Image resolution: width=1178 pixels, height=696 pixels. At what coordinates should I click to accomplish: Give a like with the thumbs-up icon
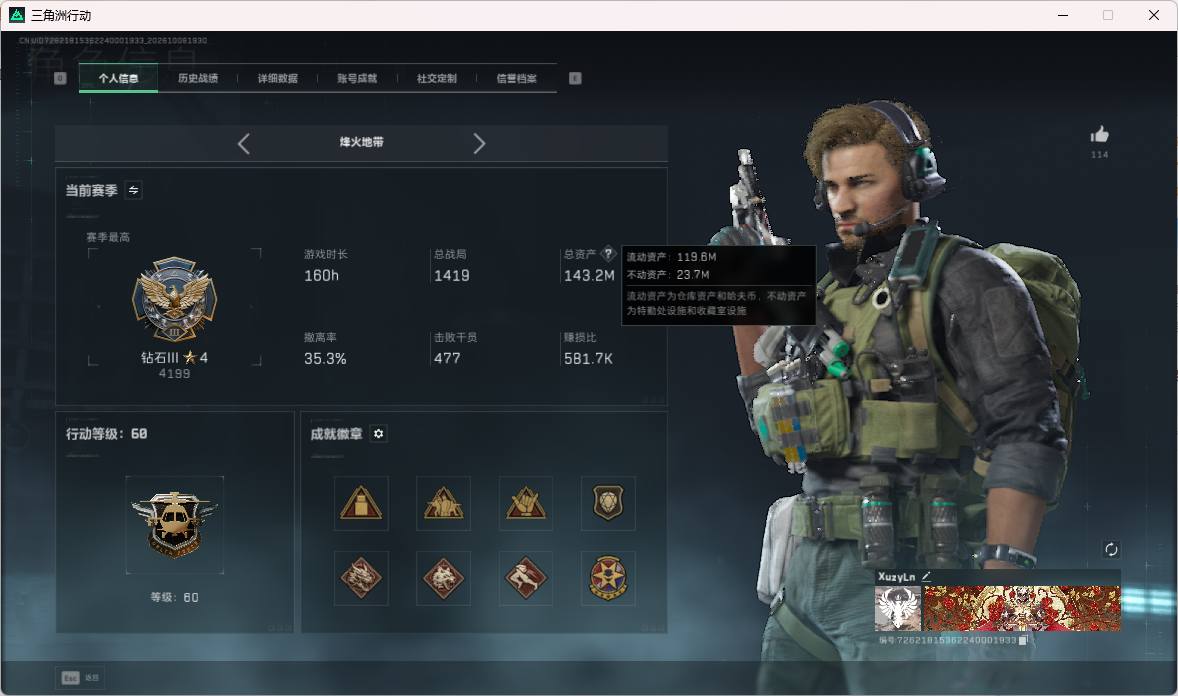1099,135
